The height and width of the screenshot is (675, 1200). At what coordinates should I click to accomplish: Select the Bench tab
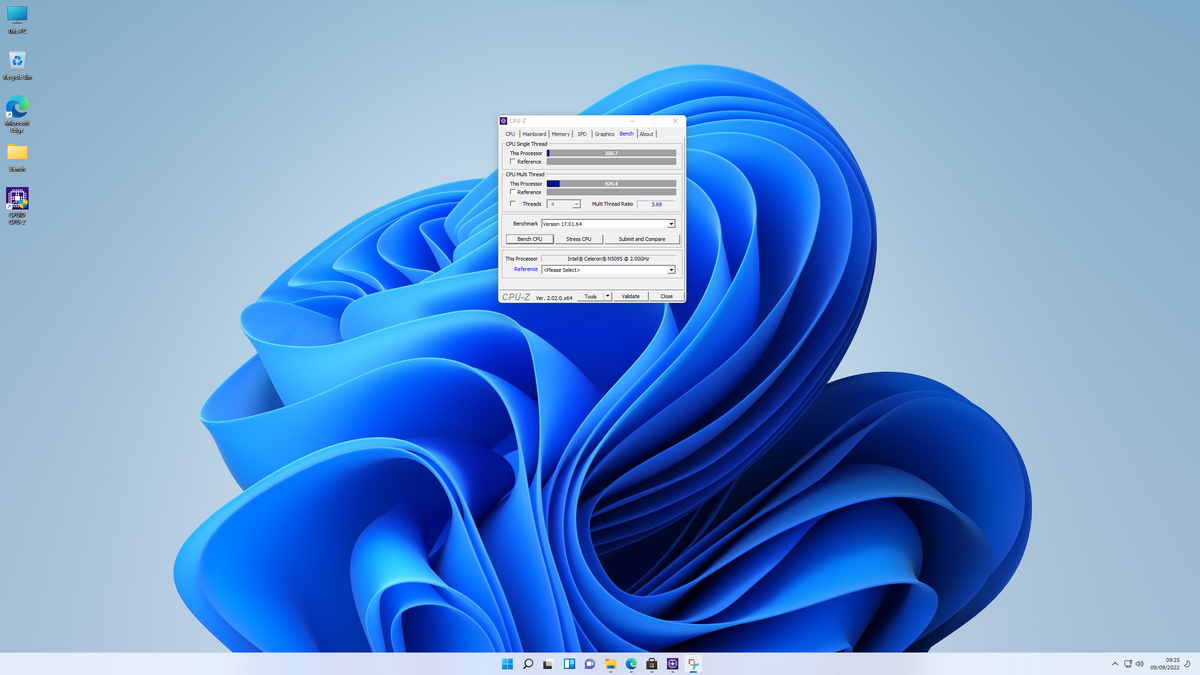627,133
